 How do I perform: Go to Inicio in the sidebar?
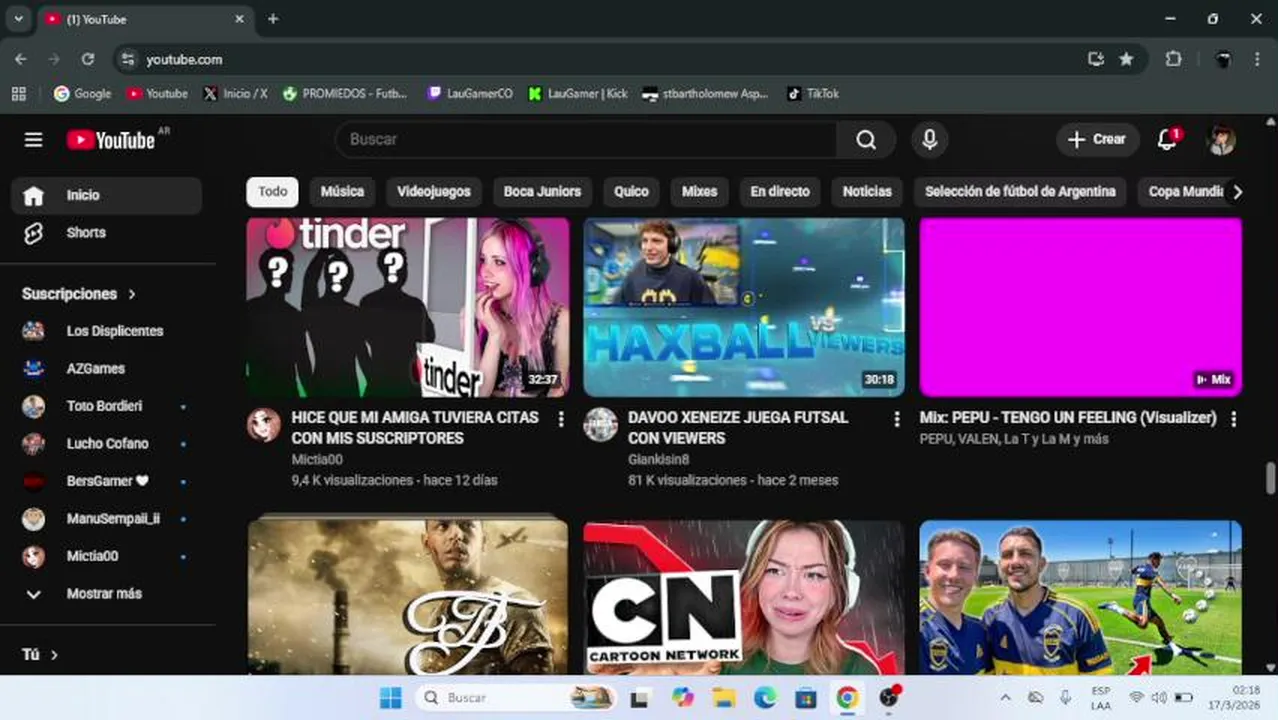click(106, 195)
